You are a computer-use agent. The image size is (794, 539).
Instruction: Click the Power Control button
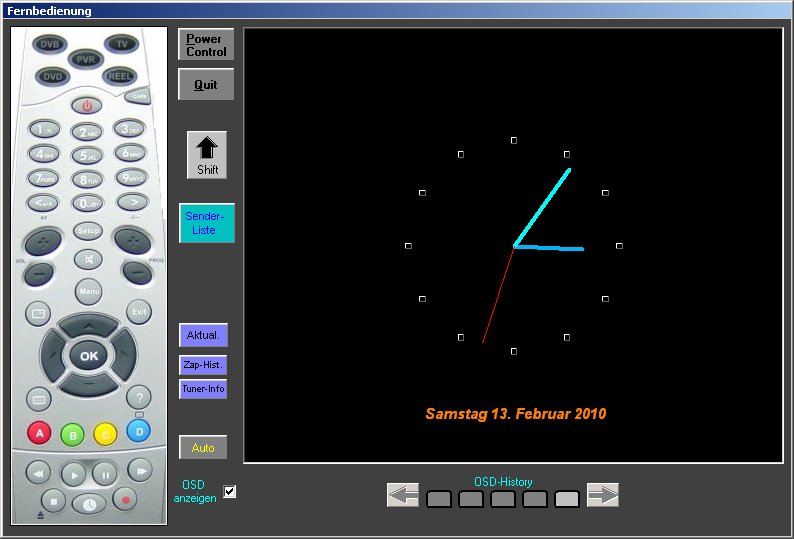[x=206, y=45]
